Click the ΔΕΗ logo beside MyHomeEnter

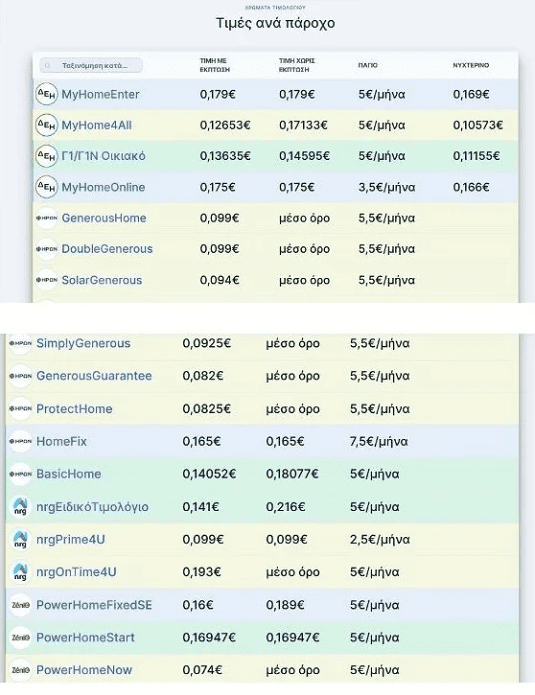point(47,94)
